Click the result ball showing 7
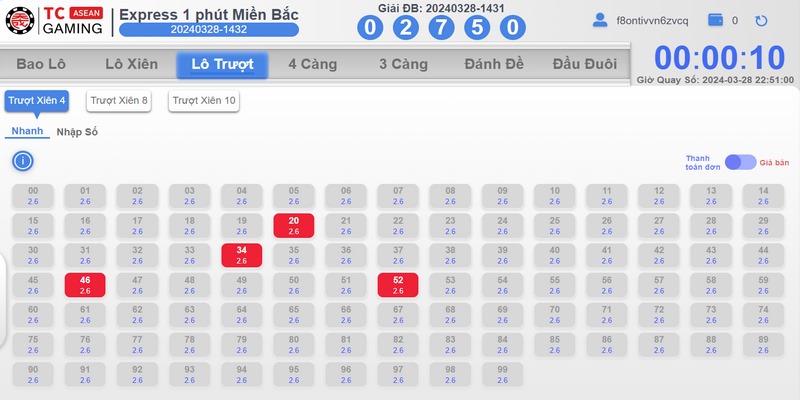 tap(441, 28)
